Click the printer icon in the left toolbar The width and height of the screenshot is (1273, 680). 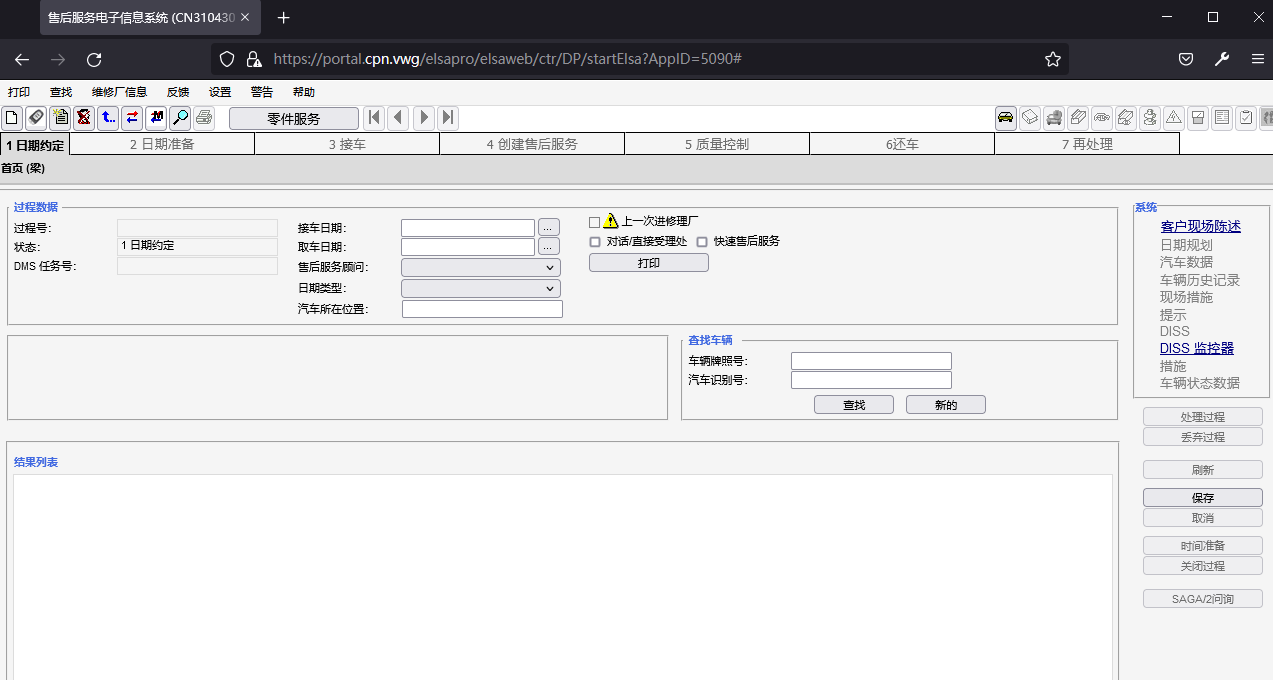(x=203, y=117)
